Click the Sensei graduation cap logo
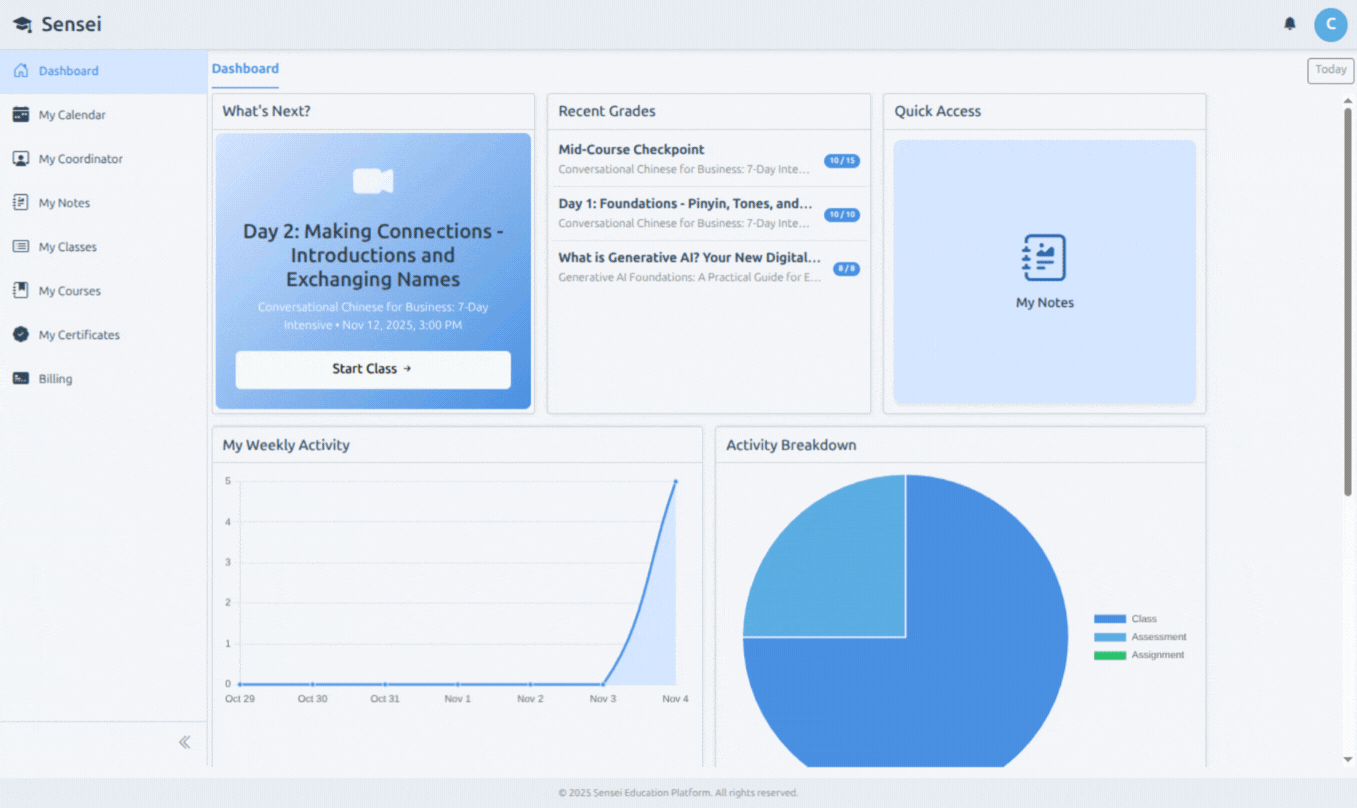The image size is (1357, 808). pos(22,23)
